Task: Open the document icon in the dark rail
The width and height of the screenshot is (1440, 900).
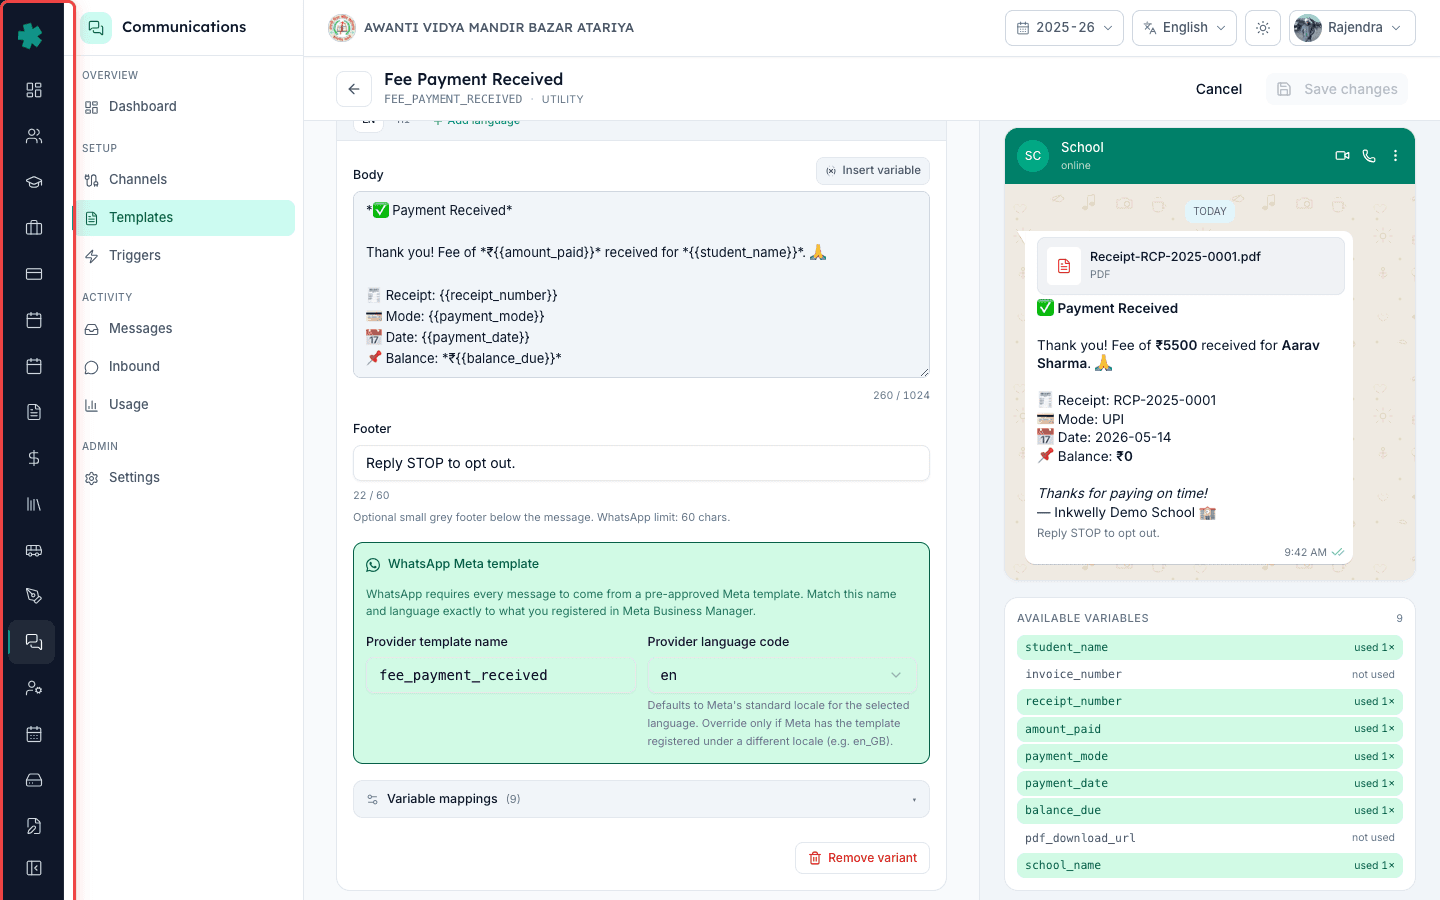Action: click(x=34, y=412)
